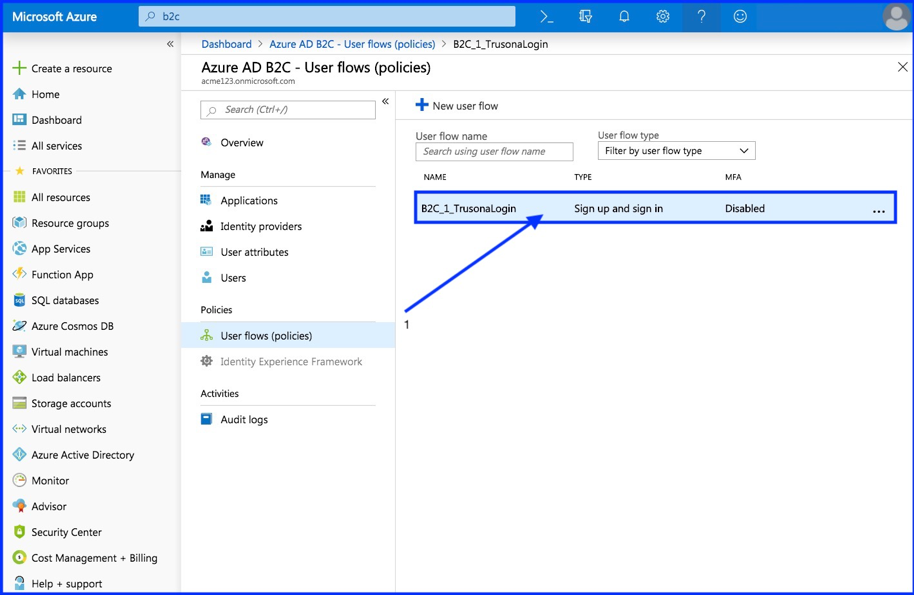Open the help question mark

701,16
